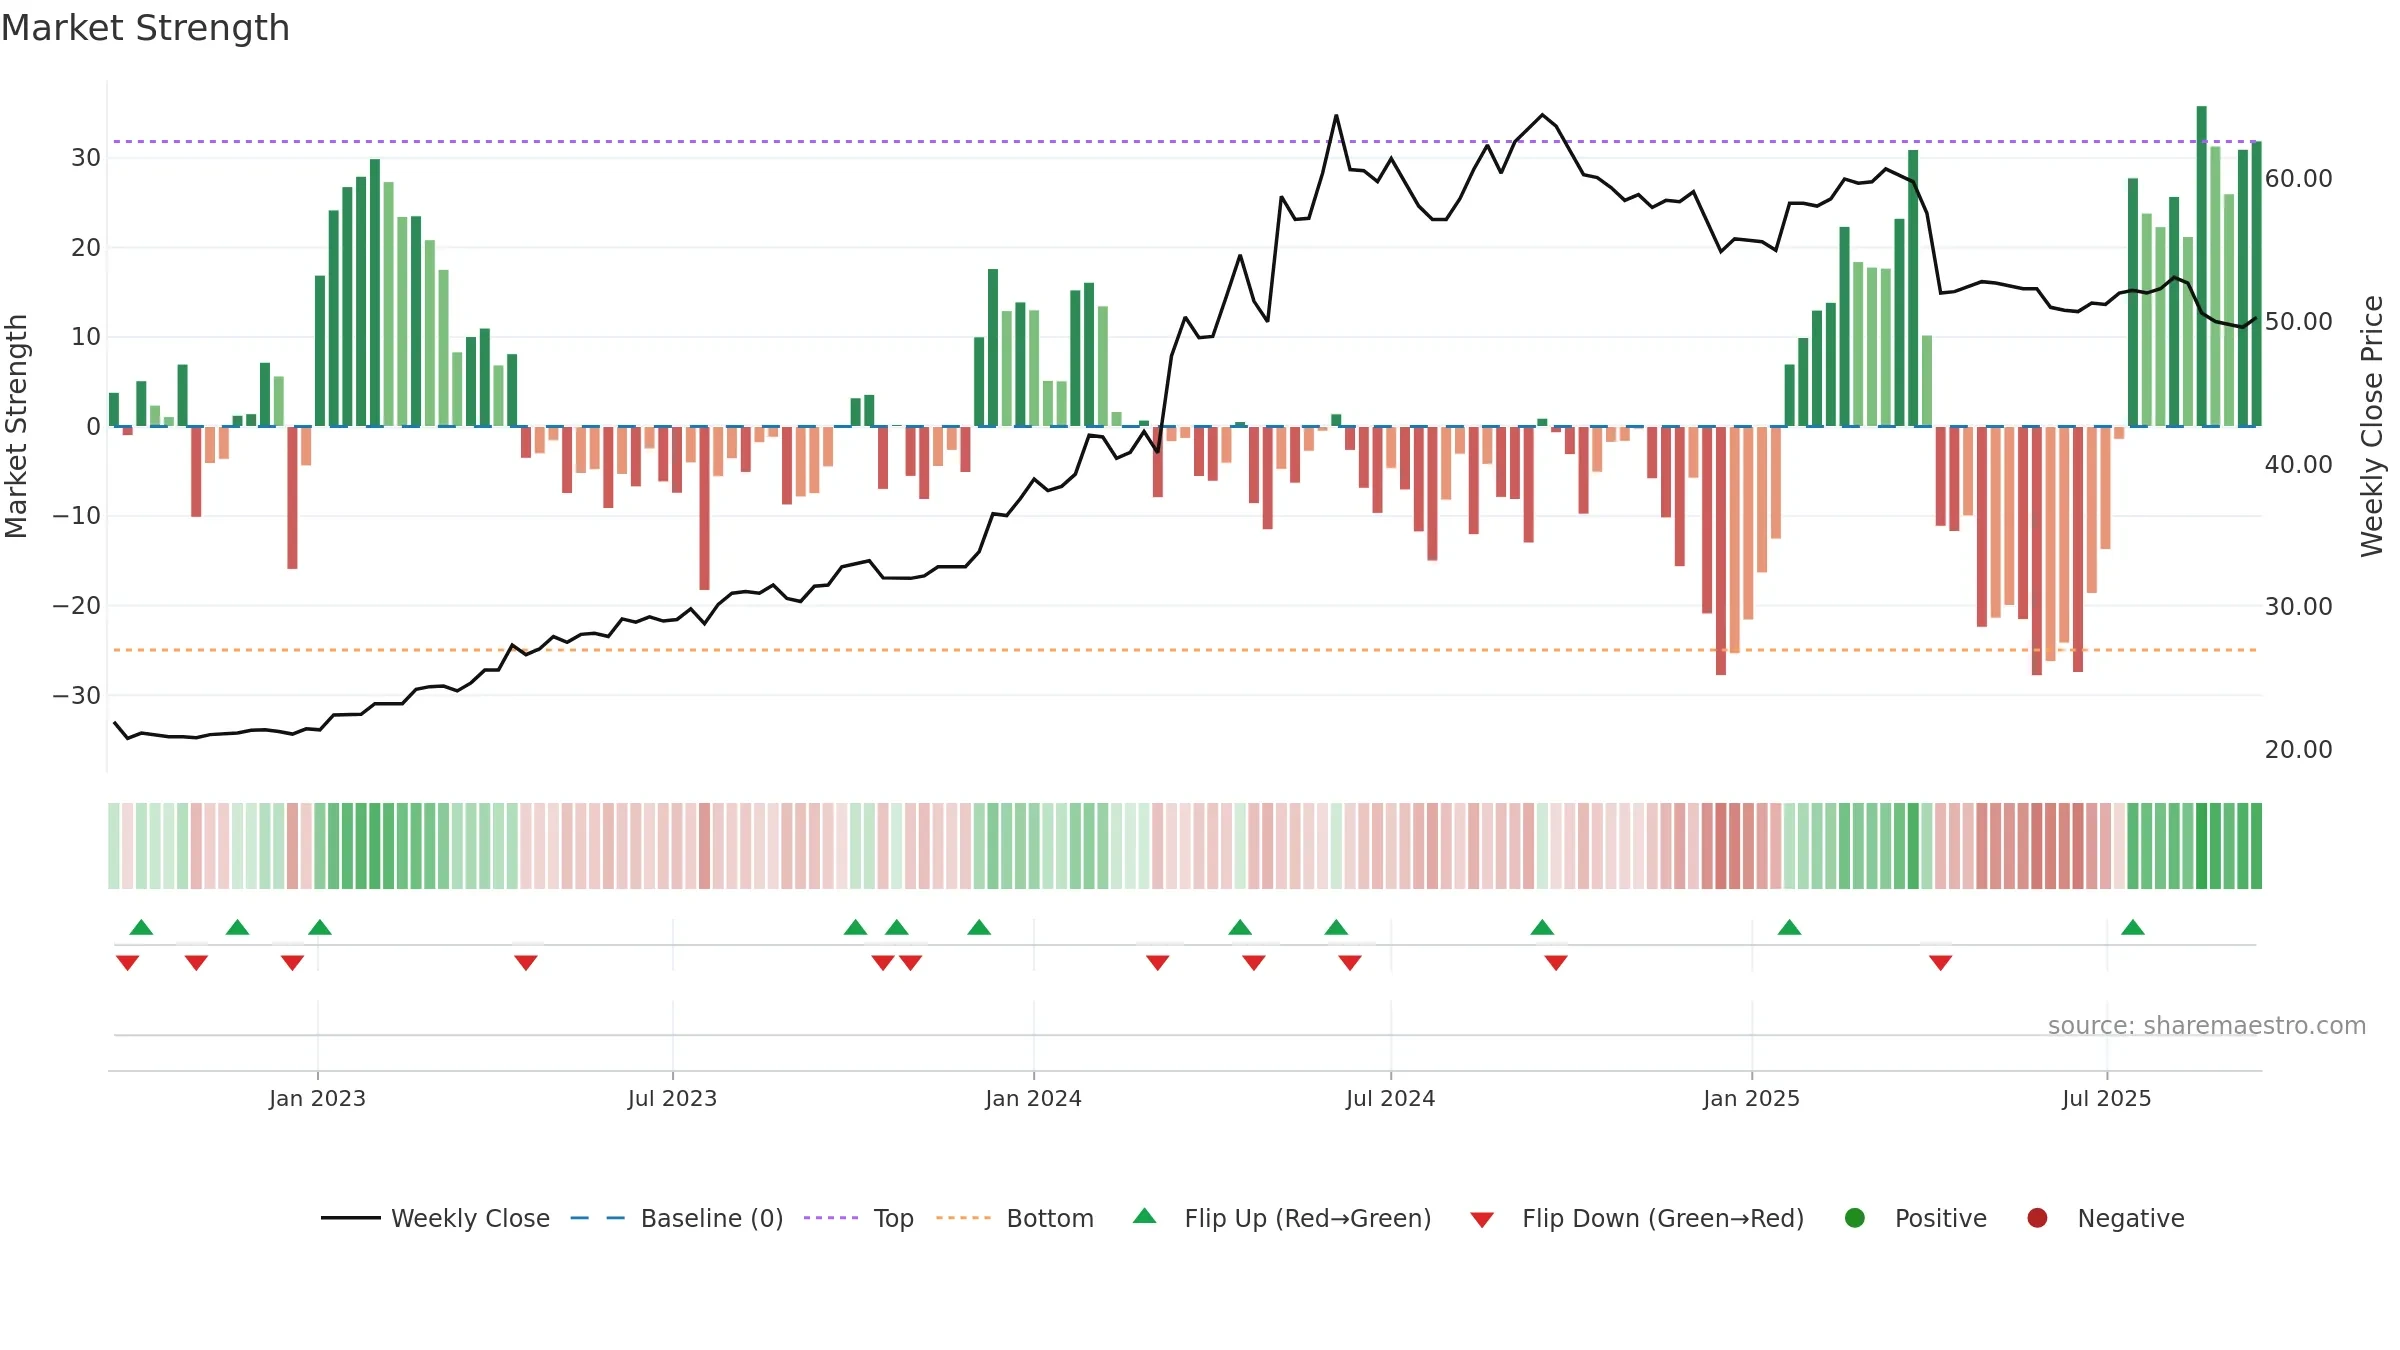Image resolution: width=2400 pixels, height=1350 pixels.
Task: Click the orange dotted Bottom legend sample
Action: (963, 1218)
